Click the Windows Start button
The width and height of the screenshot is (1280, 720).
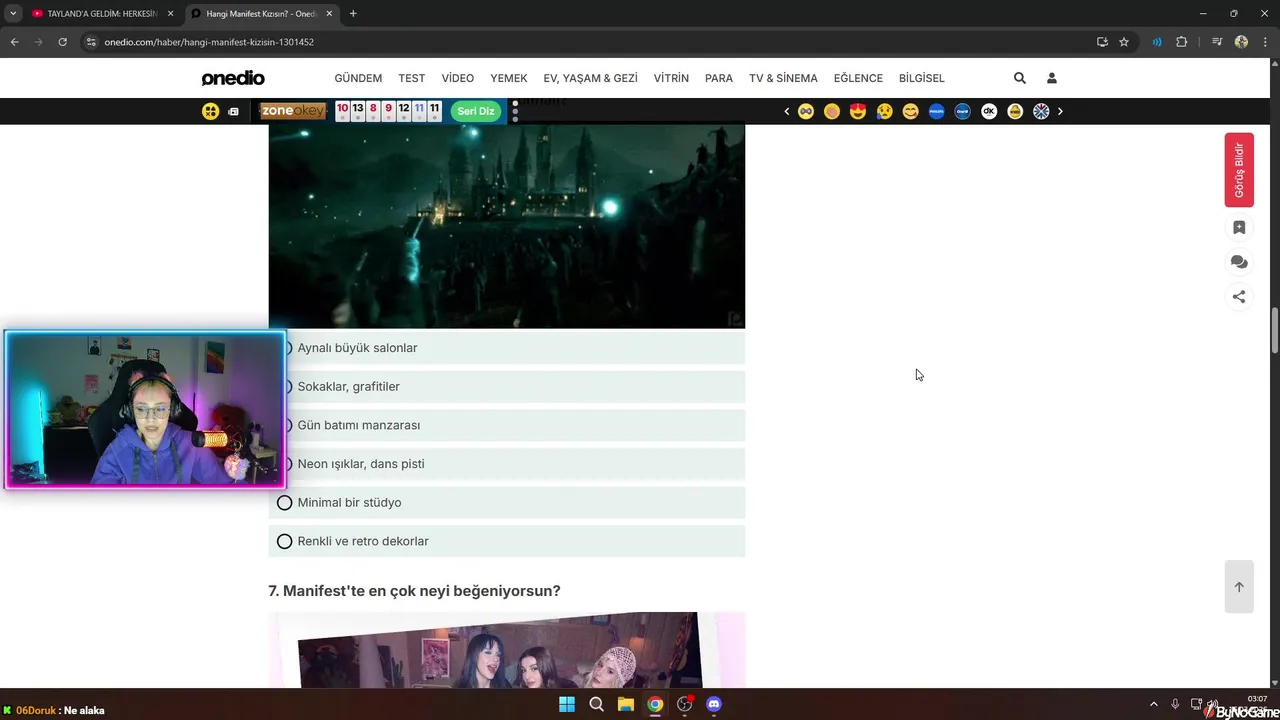(567, 704)
